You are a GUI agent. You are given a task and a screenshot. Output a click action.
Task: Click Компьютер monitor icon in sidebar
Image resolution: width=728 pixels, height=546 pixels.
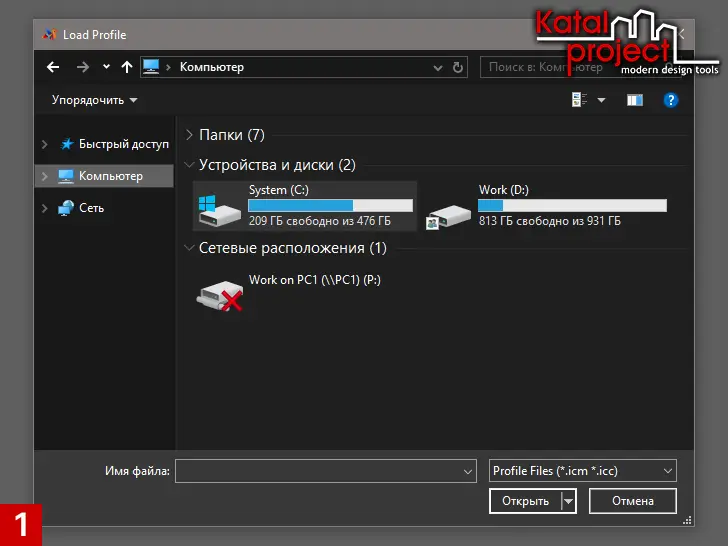pos(66,176)
